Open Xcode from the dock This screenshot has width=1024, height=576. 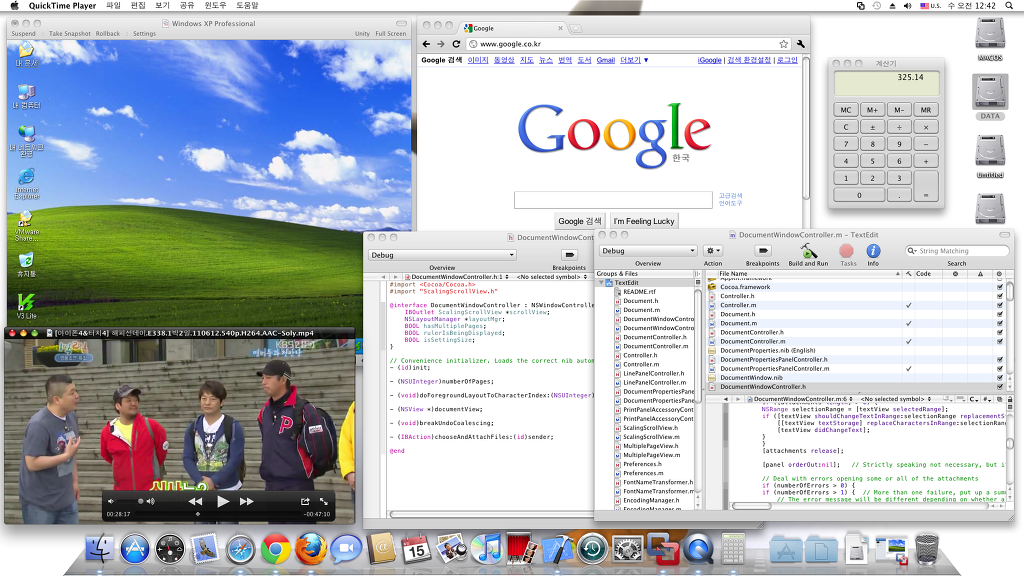coord(557,549)
